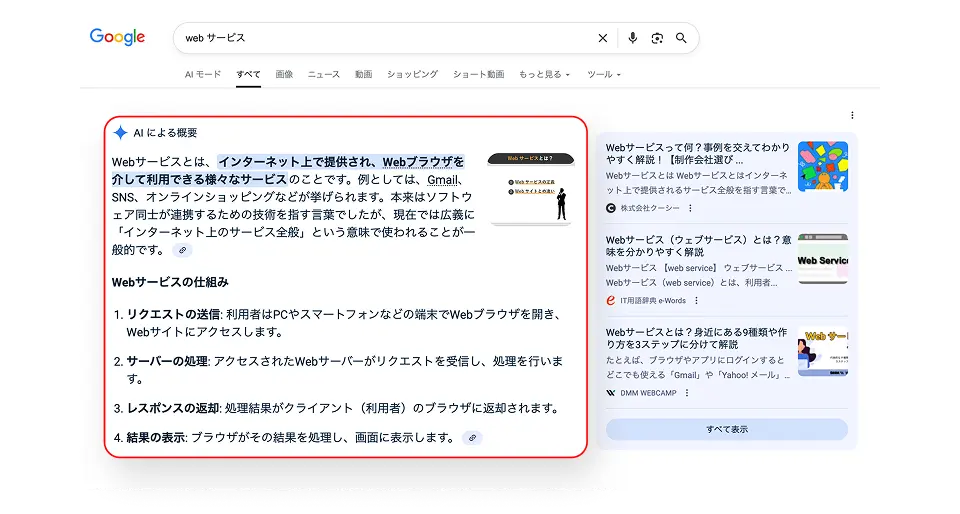Switch to the AI モード tab

coord(202,75)
